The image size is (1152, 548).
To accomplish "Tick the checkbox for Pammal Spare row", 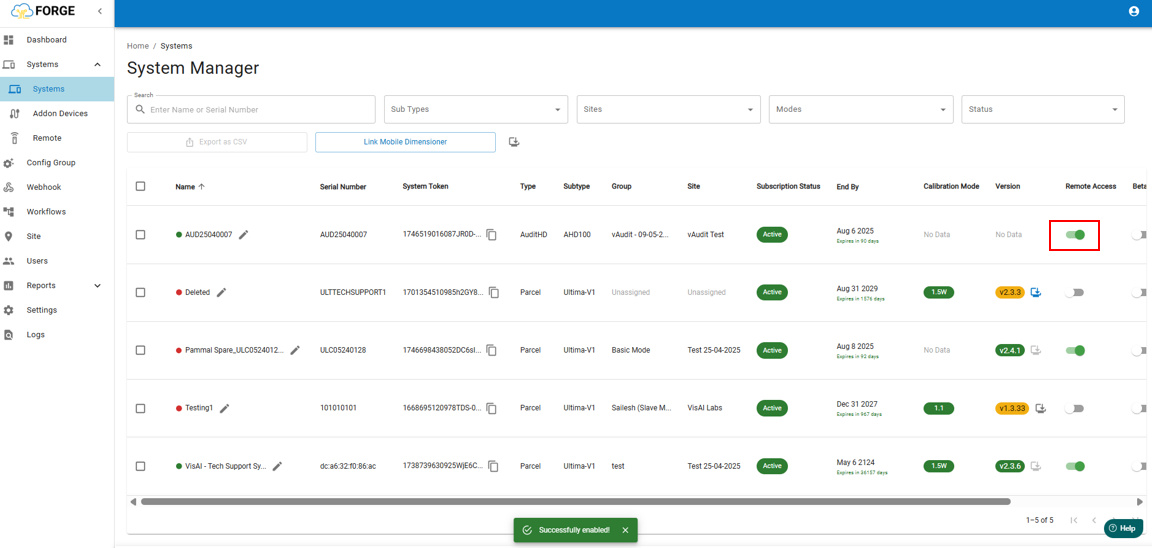I will tap(140, 351).
